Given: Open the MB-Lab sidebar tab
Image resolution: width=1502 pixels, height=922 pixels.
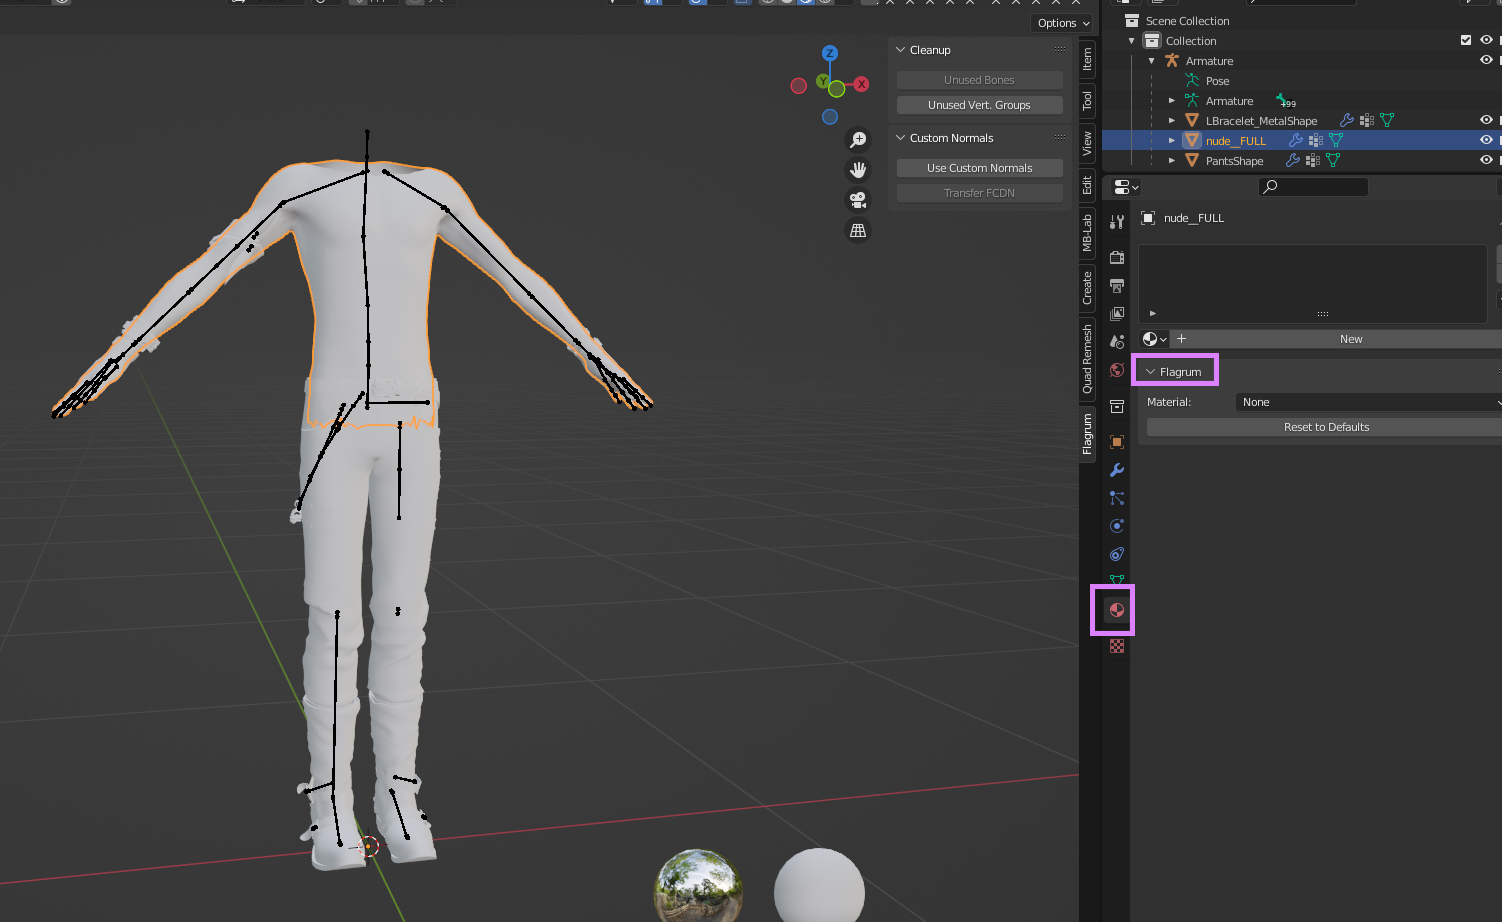Looking at the screenshot, I should [1087, 233].
